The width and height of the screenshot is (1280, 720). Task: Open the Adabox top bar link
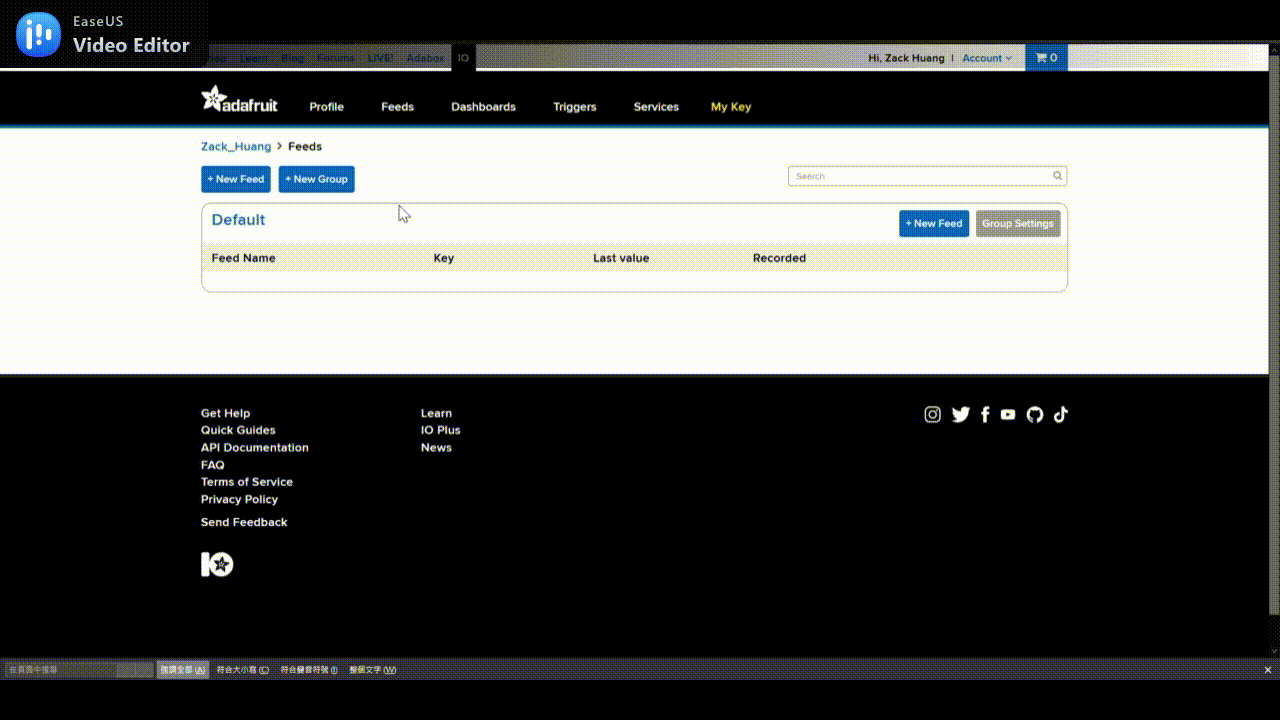(x=425, y=58)
